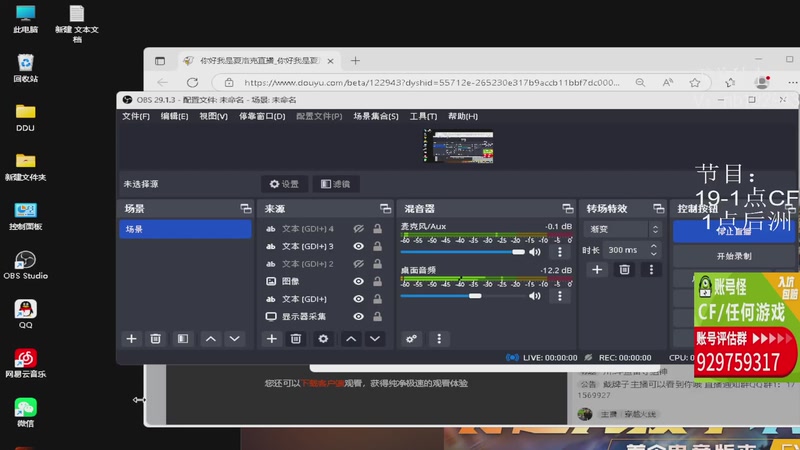Pop out the 转场特效 dock panel

click(659, 209)
